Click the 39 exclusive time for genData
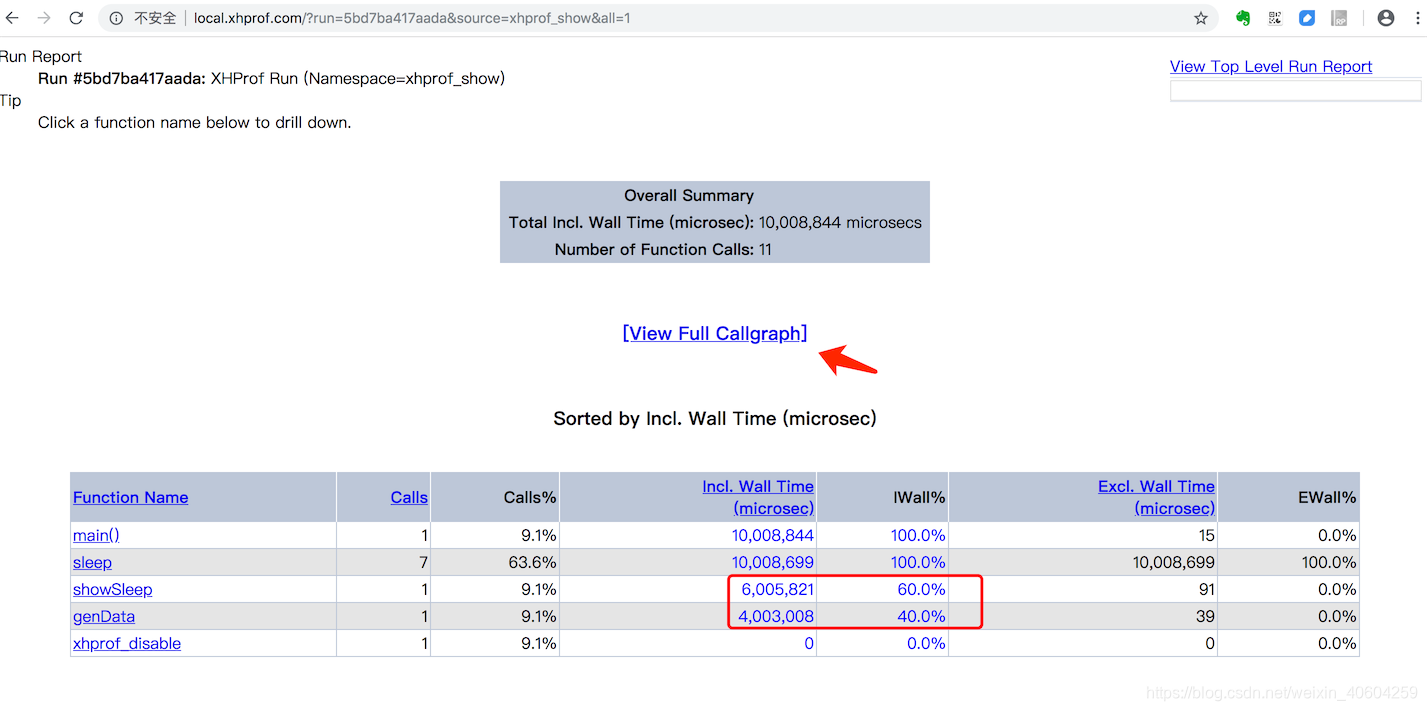 [1205, 616]
